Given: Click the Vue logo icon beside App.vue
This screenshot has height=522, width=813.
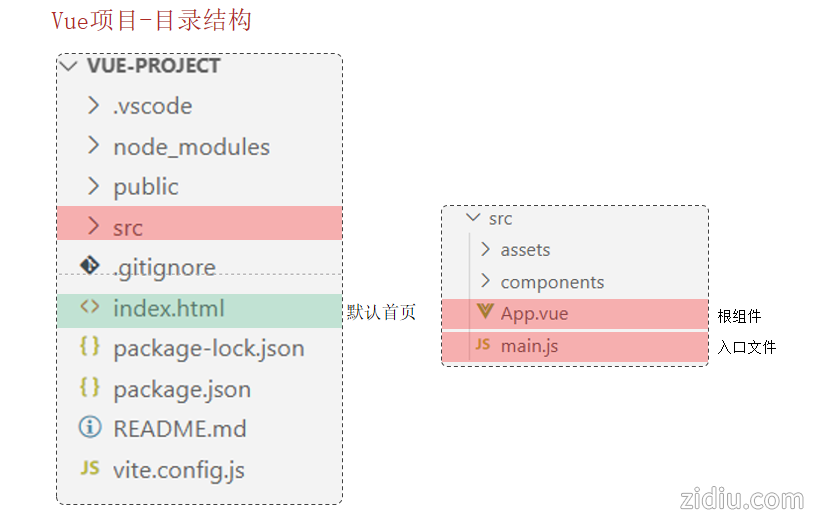Looking at the screenshot, I should tap(484, 312).
